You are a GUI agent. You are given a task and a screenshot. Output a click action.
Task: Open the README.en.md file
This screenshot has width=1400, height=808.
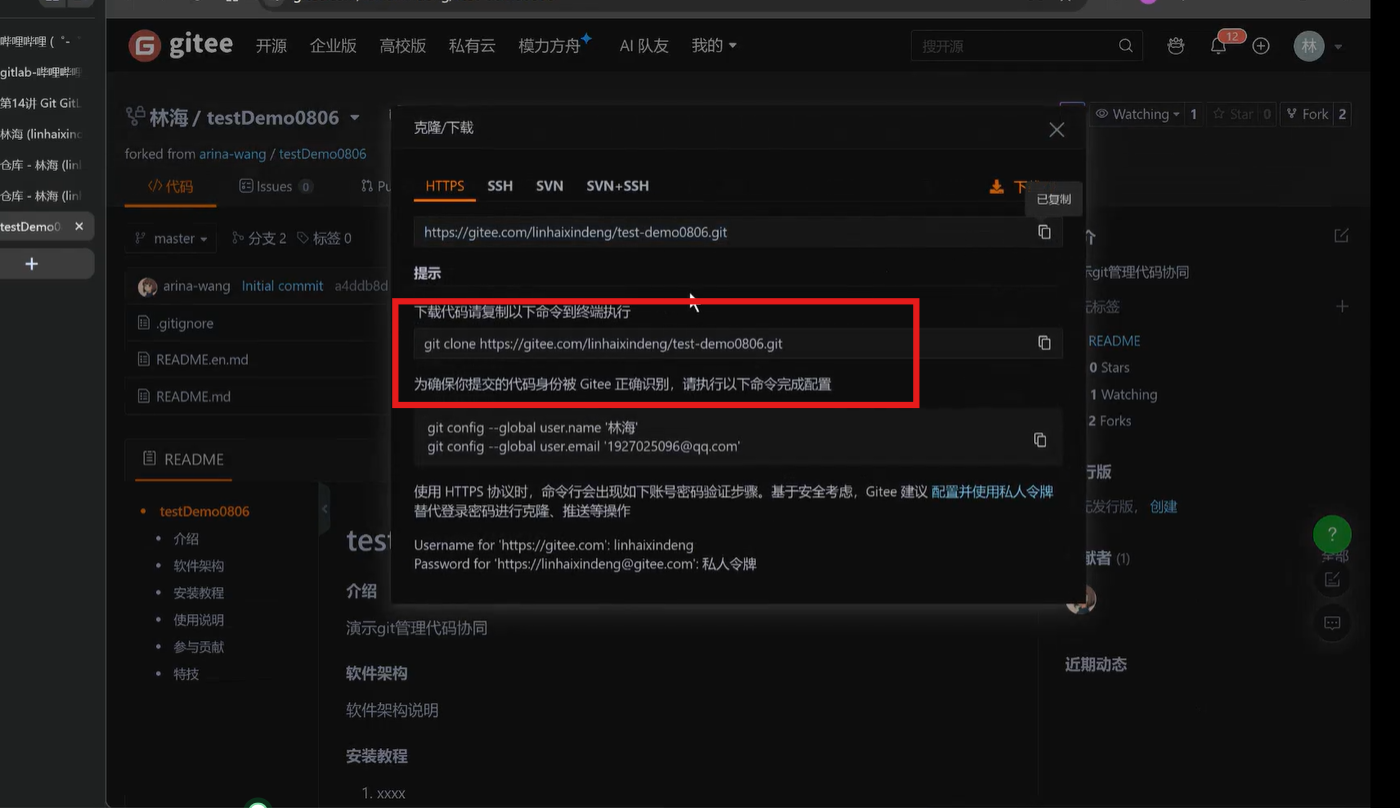(202, 360)
